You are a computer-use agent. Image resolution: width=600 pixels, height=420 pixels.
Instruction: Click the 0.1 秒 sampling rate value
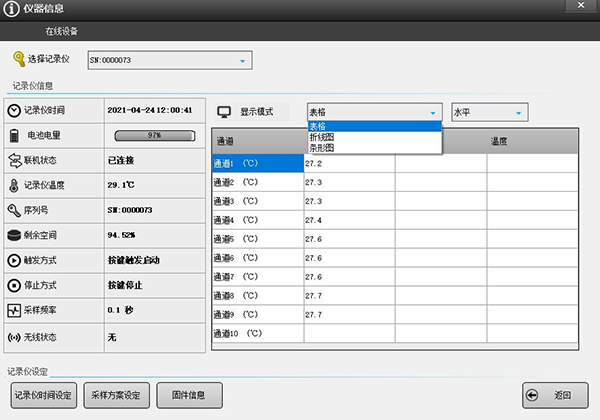coord(120,310)
